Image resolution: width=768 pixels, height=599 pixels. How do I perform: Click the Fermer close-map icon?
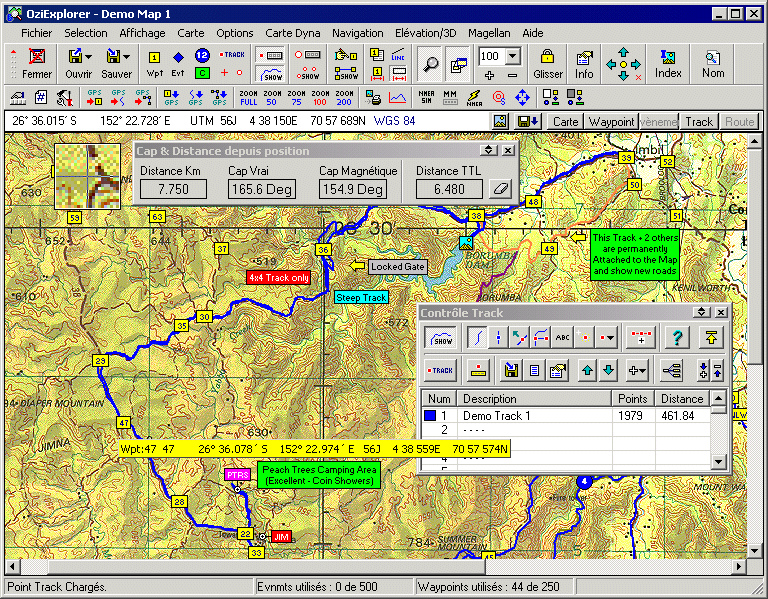(x=37, y=57)
